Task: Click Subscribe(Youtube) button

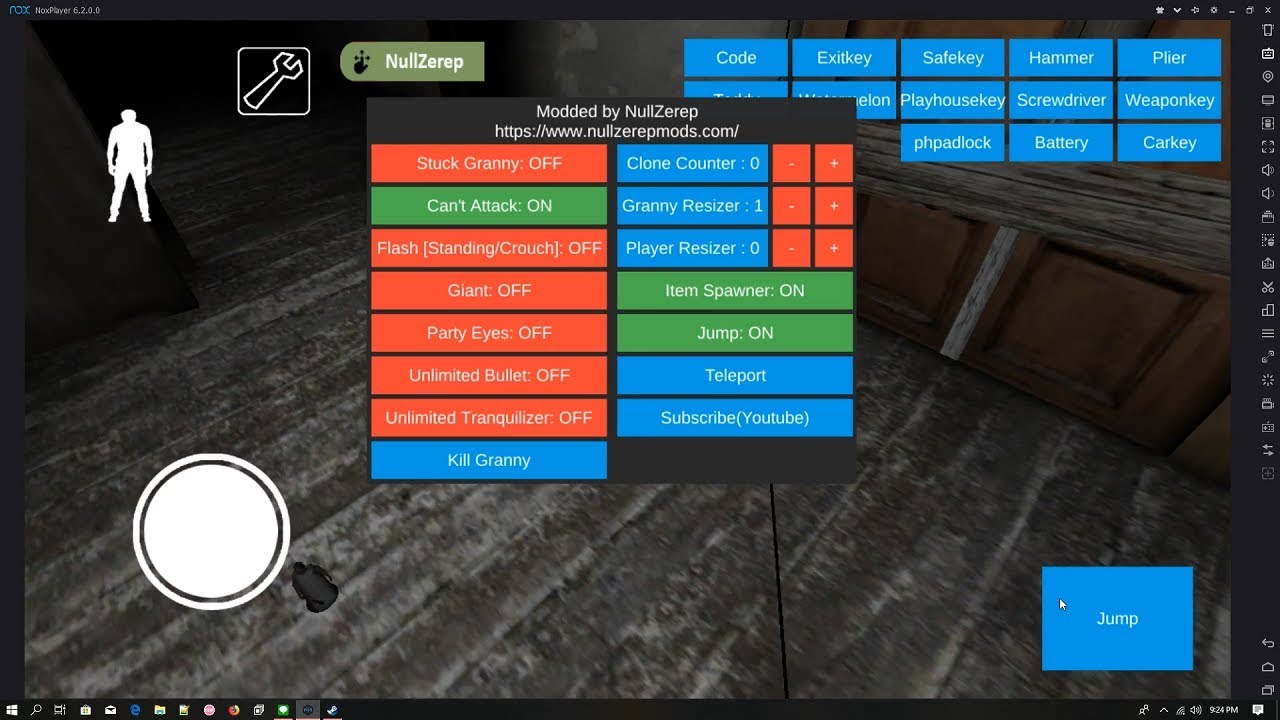Action: click(735, 418)
